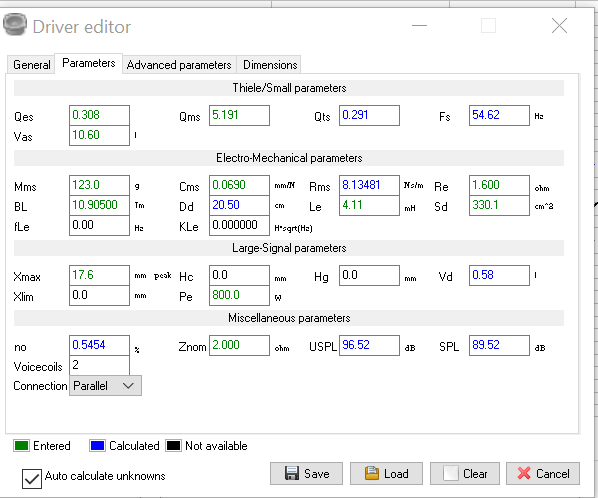Screen dimensions: 598x498
Task: Click the floppy disk Save icon
Action: pos(292,473)
